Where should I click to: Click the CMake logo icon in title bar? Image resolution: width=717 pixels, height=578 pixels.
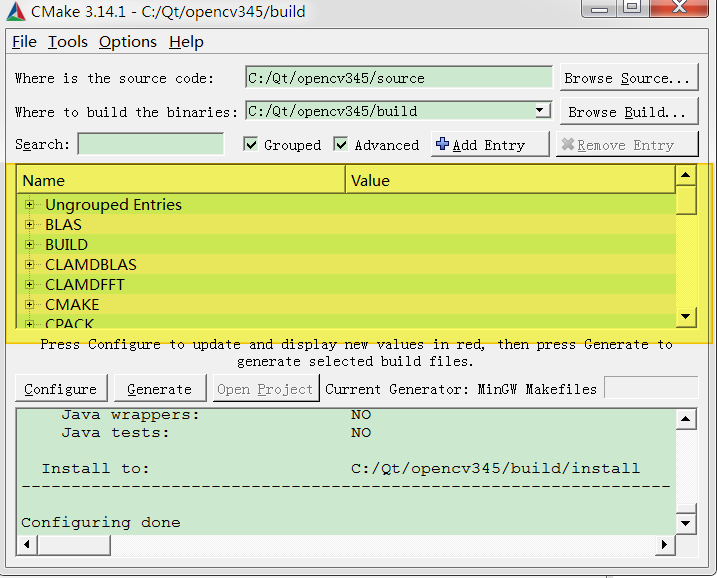pyautogui.click(x=16, y=11)
